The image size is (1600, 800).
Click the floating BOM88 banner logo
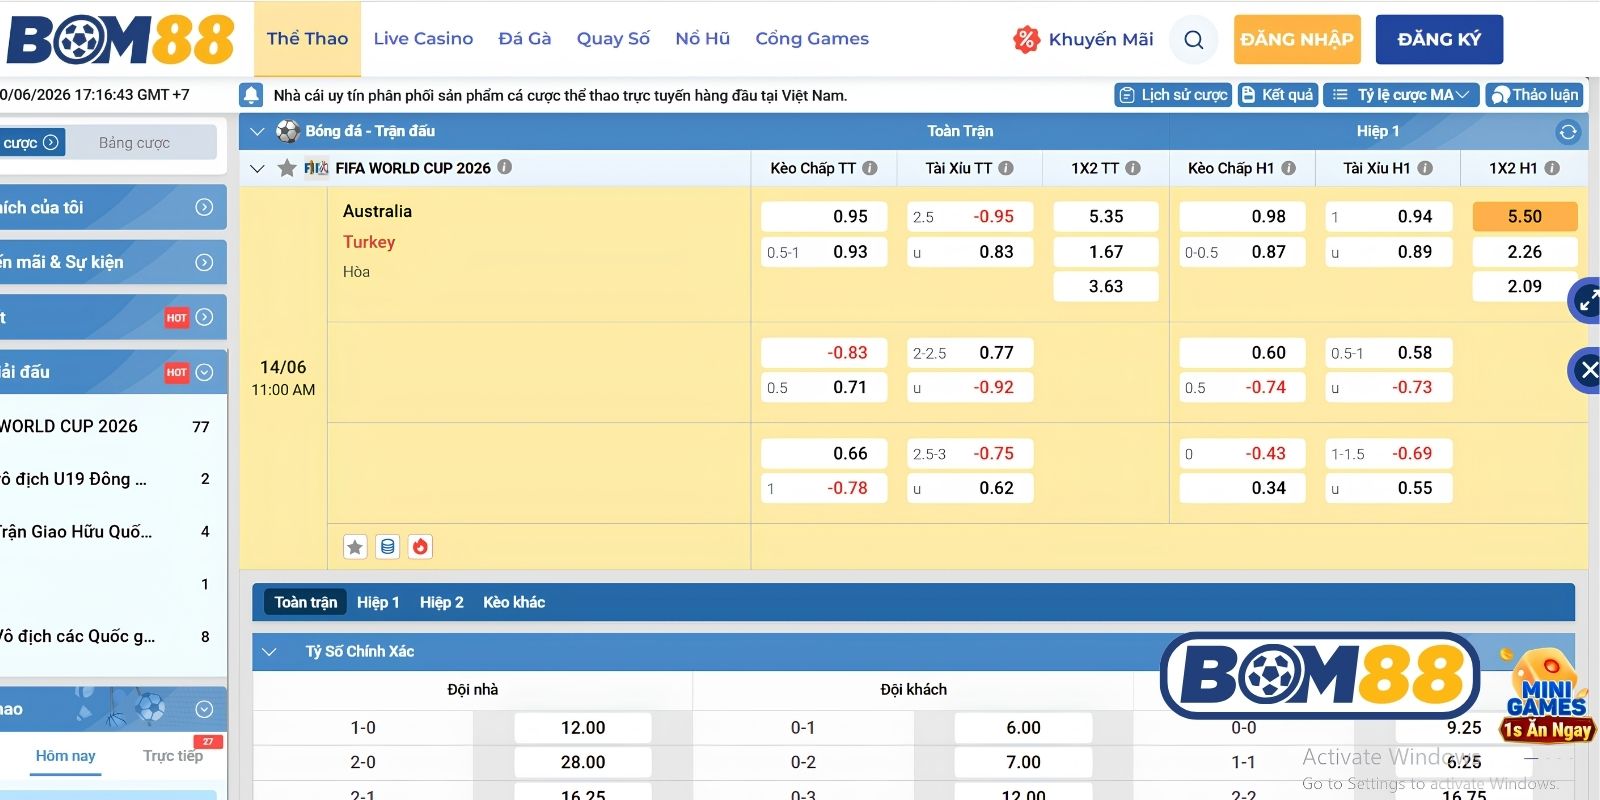coord(1320,676)
